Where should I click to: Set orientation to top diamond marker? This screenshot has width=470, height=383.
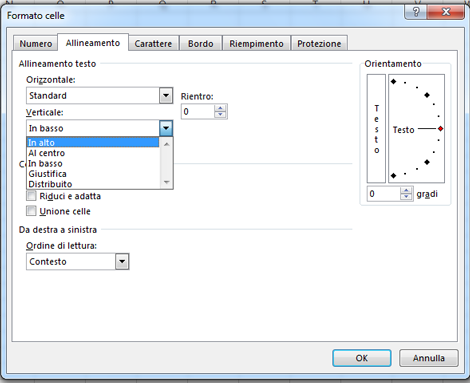(394, 82)
